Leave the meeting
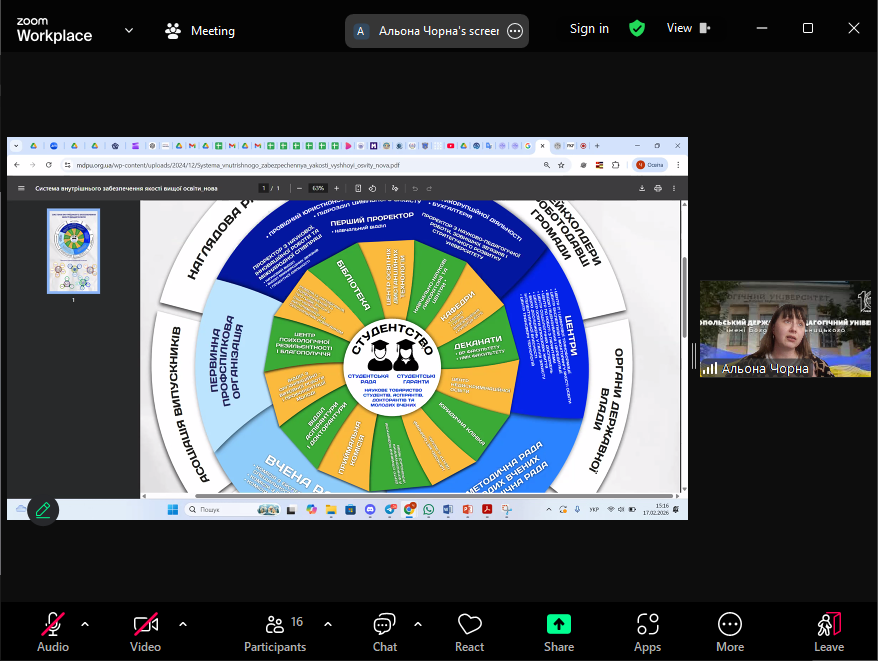This screenshot has height=661, width=878. coord(828,632)
